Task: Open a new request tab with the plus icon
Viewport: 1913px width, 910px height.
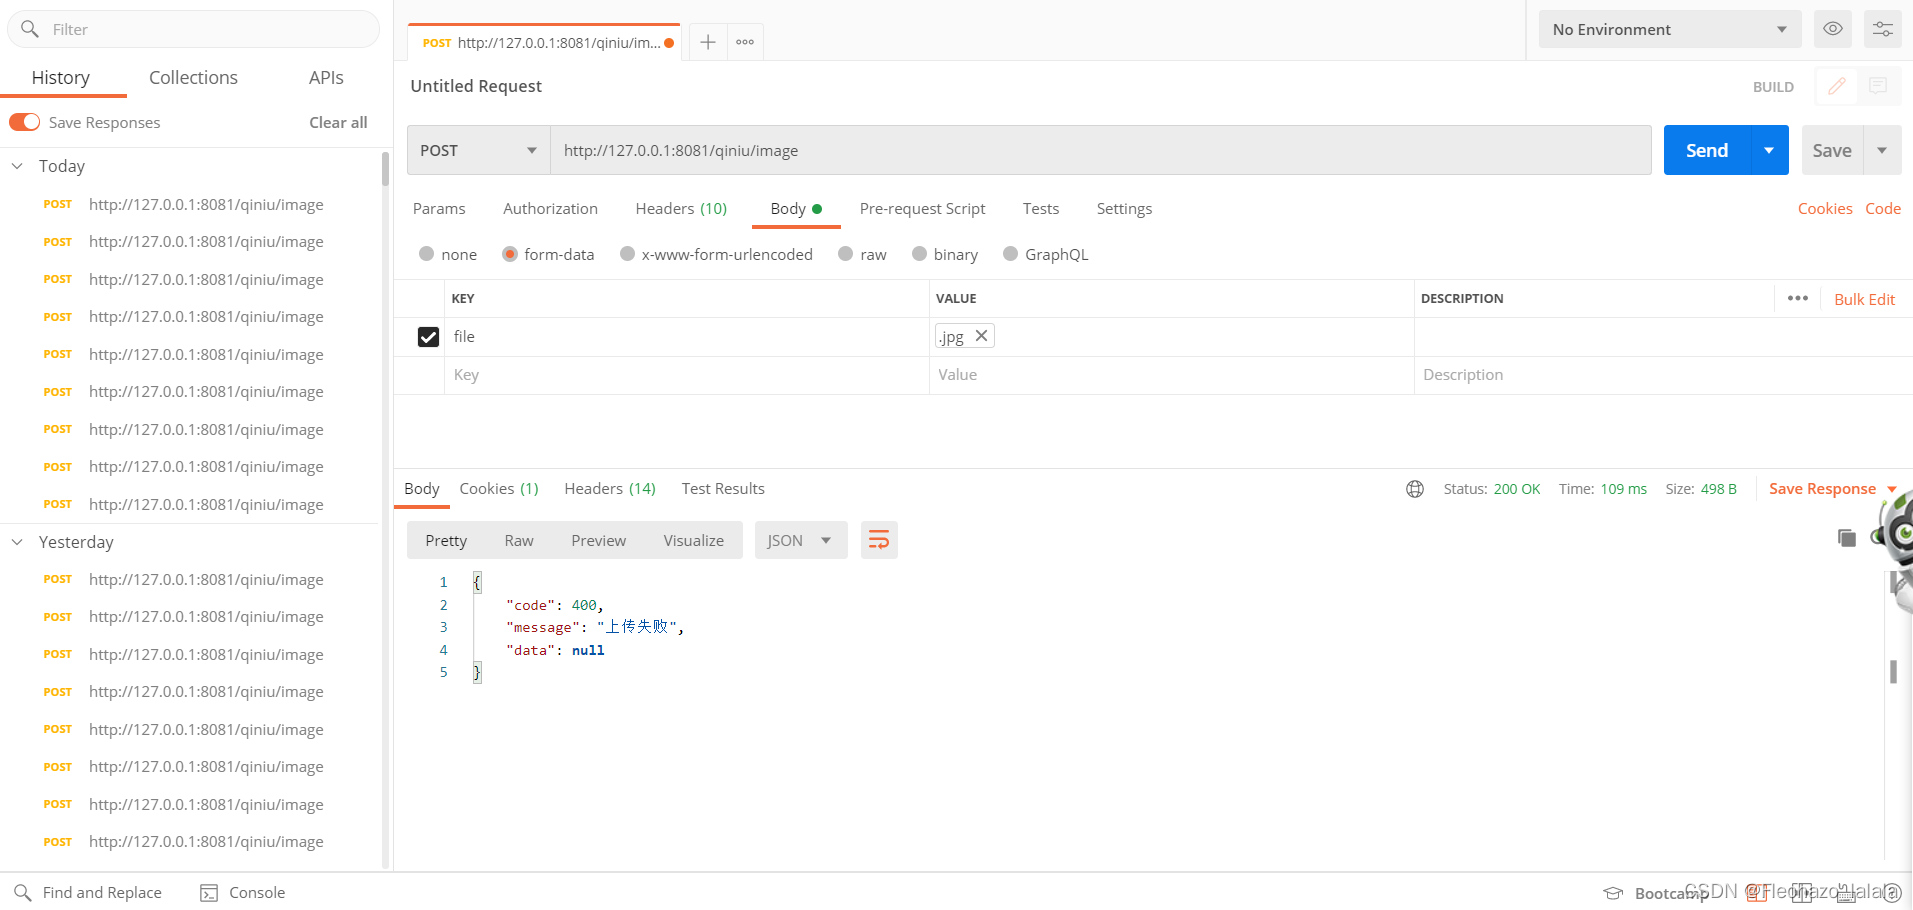Action: (708, 42)
